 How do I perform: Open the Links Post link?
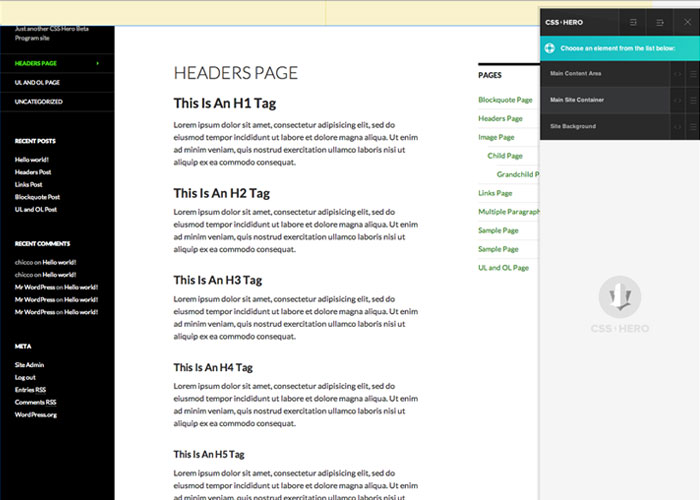click(29, 185)
